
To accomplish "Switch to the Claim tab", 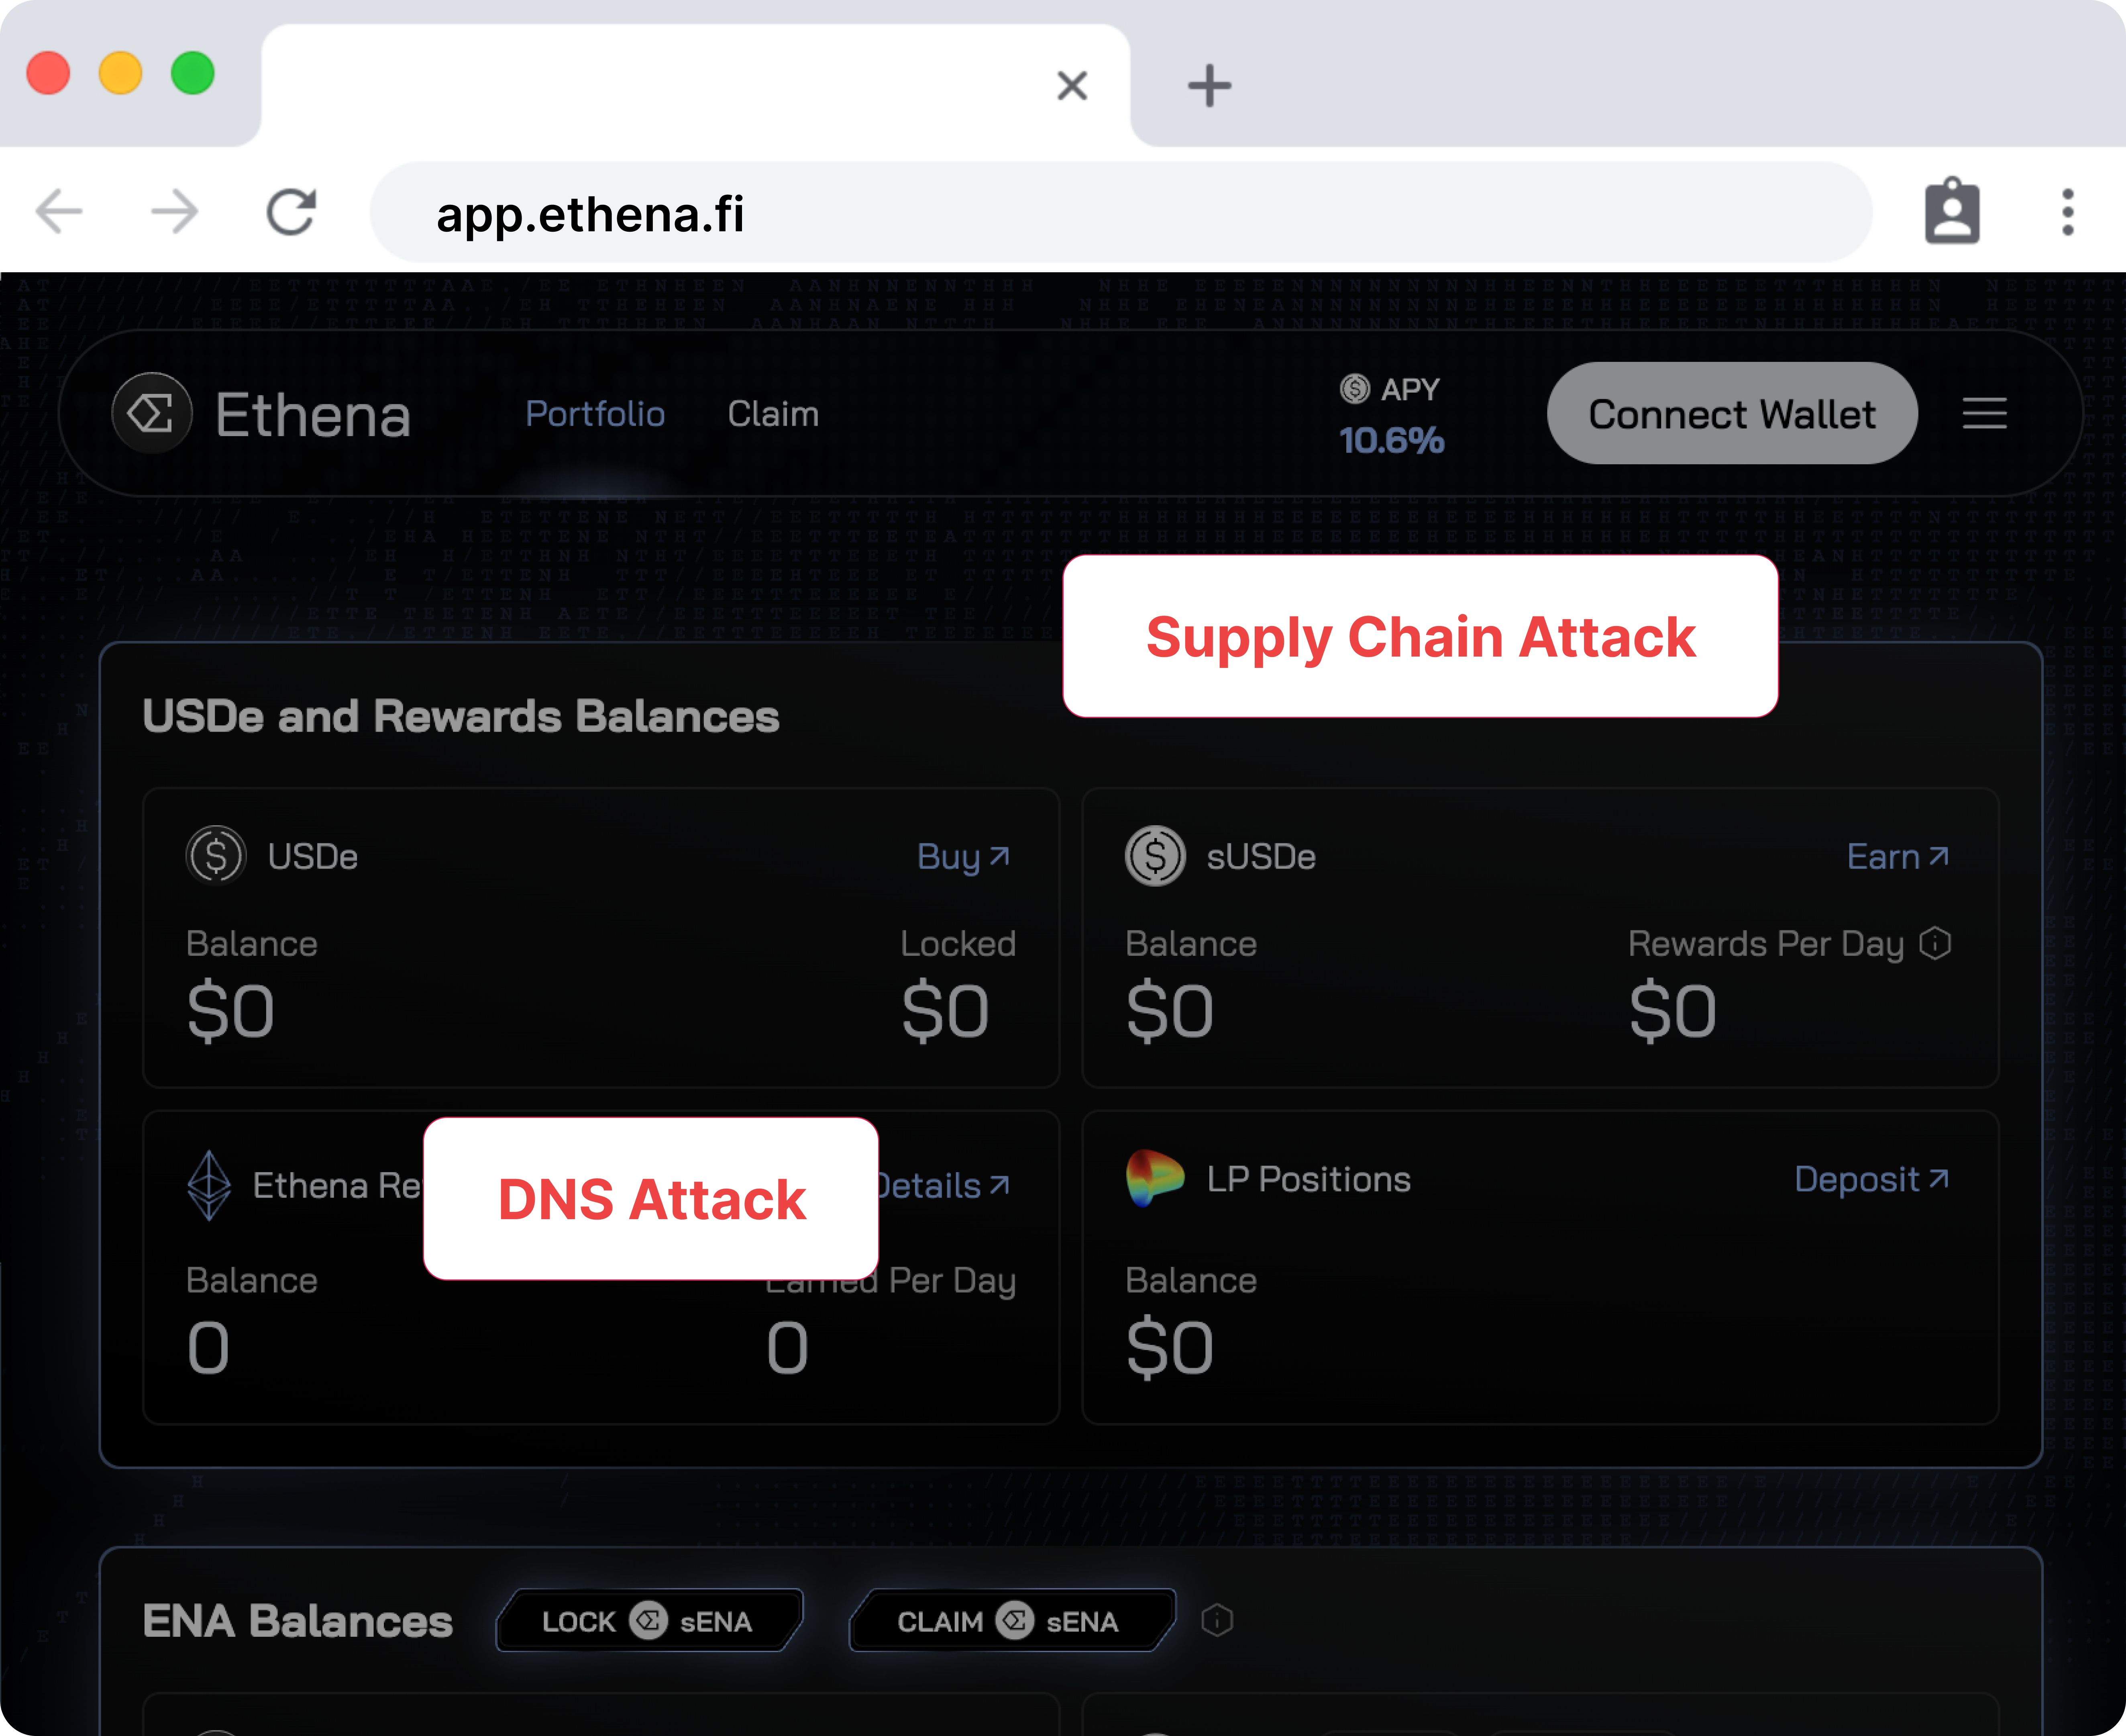I will tap(773, 414).
